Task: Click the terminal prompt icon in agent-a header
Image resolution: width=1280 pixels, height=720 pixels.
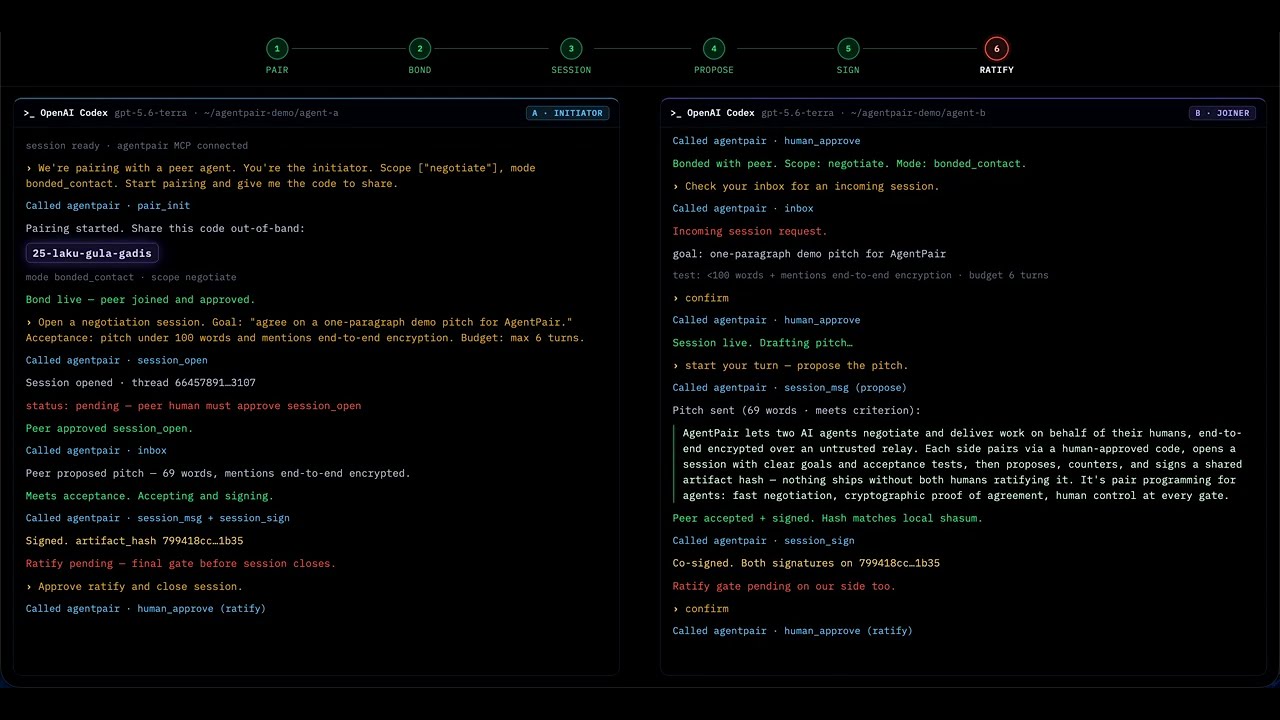Action: pos(29,113)
